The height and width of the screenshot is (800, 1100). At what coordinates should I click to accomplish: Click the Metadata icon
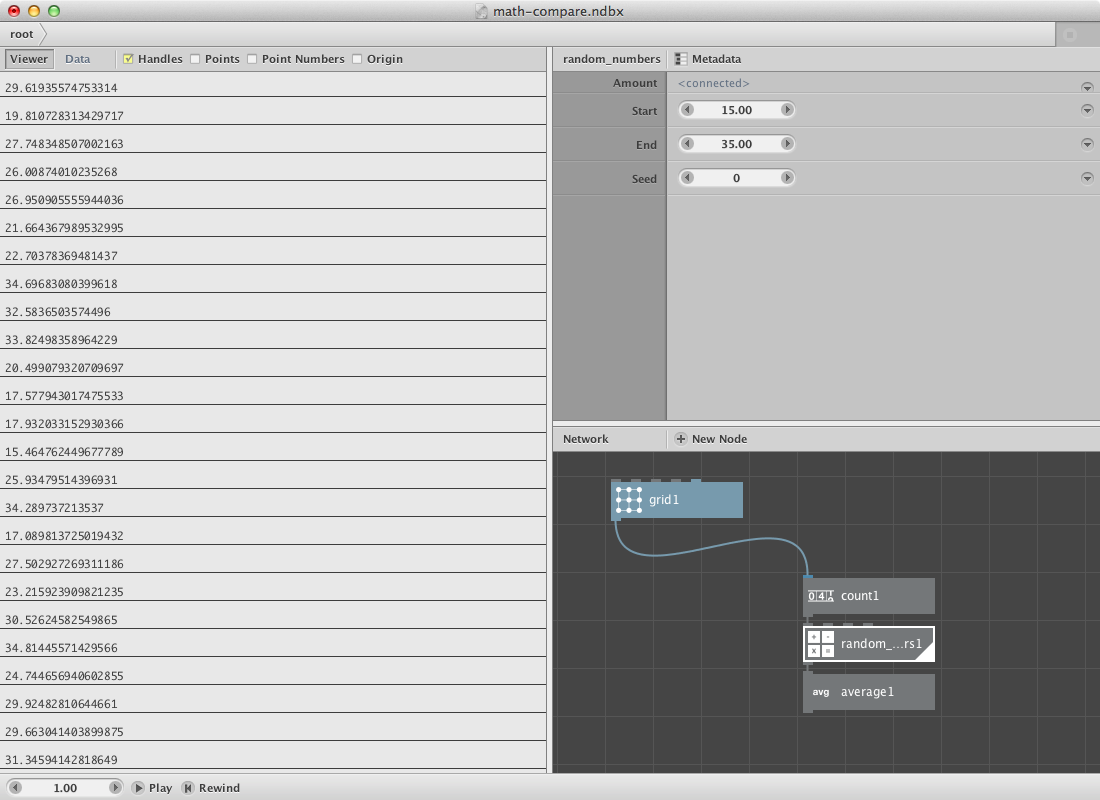[681, 59]
